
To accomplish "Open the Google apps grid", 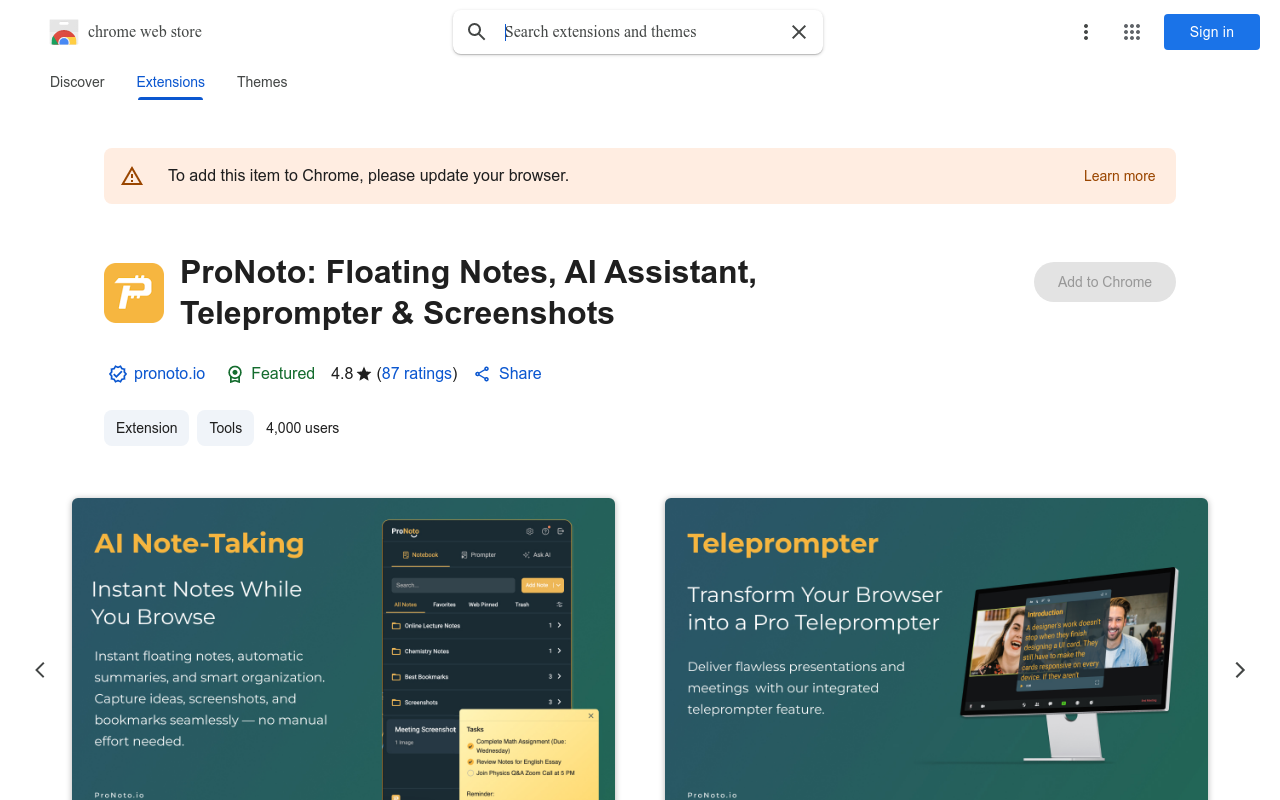I will coord(1132,32).
